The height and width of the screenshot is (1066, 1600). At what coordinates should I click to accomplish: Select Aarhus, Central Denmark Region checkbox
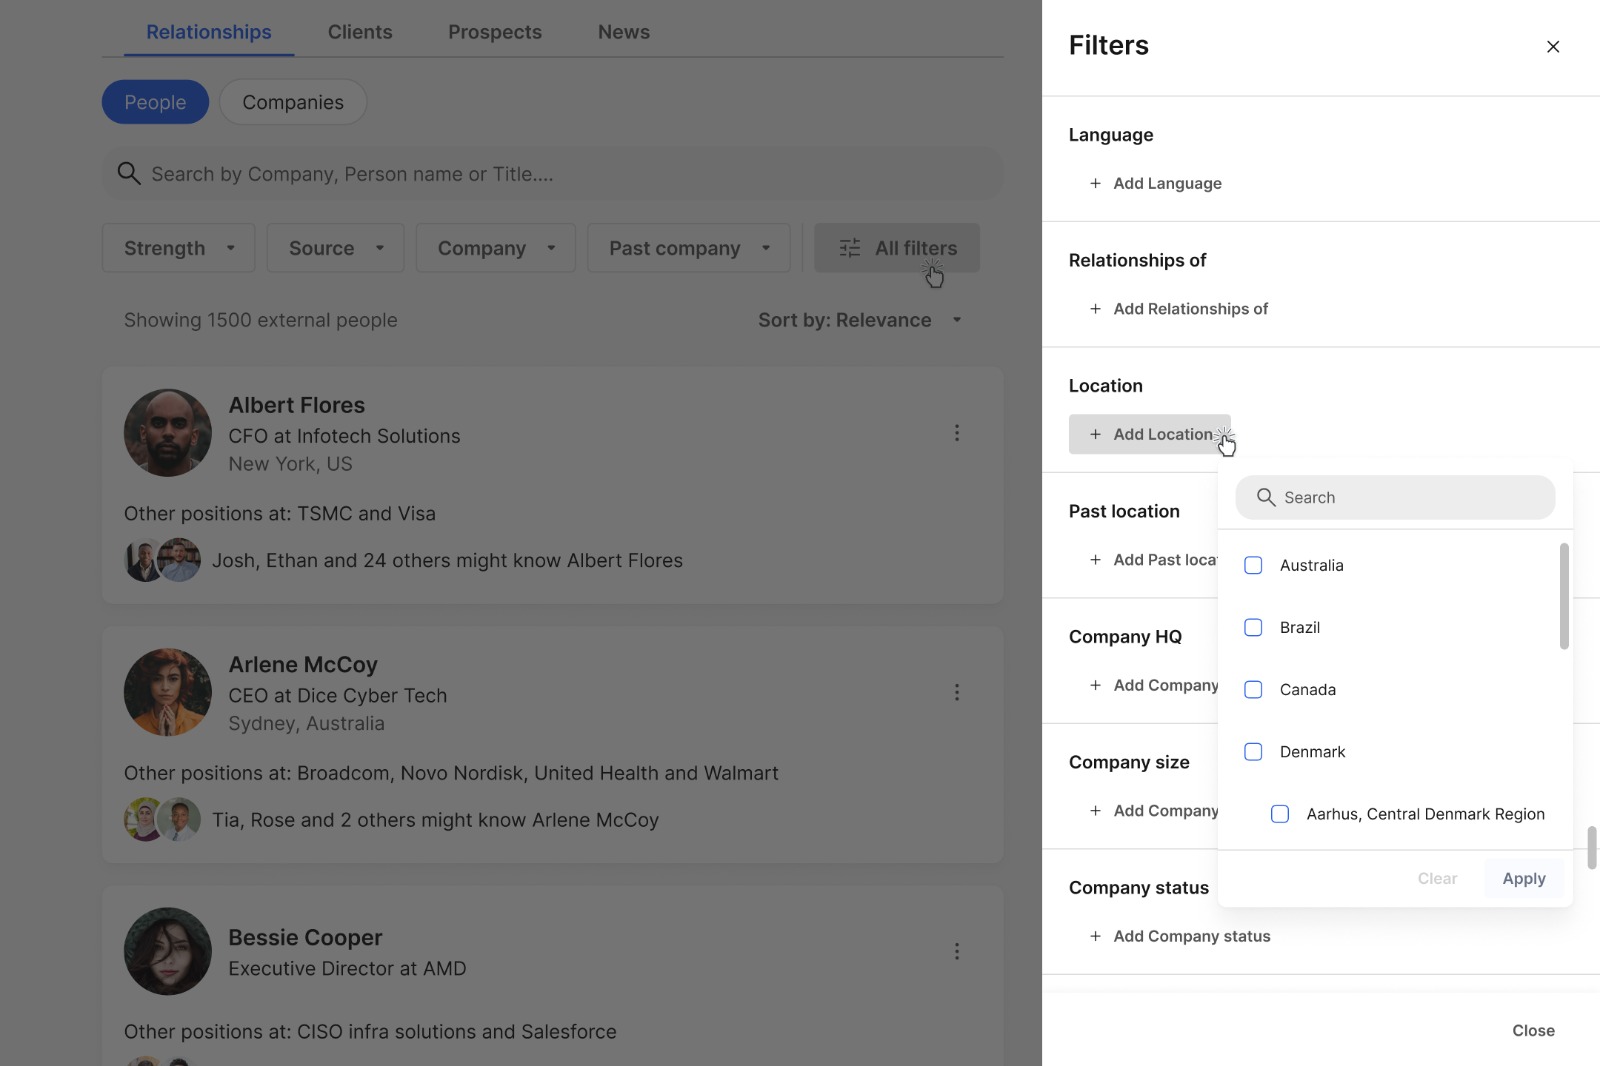tap(1279, 814)
